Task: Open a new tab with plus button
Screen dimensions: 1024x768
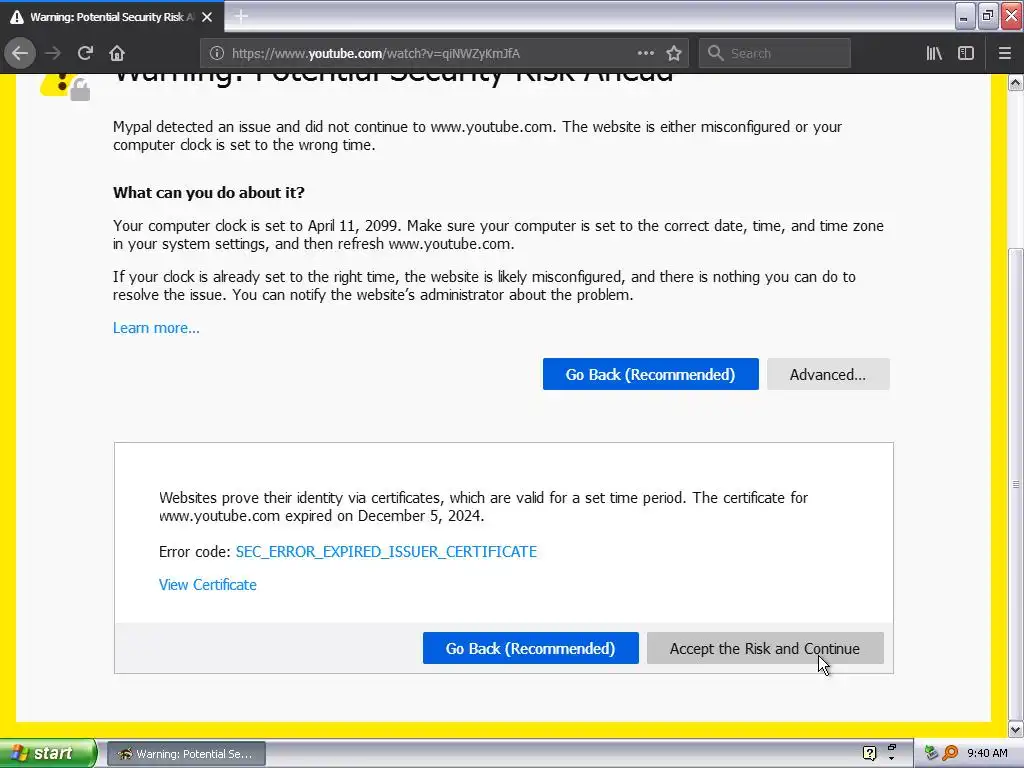Action: pyautogui.click(x=241, y=16)
